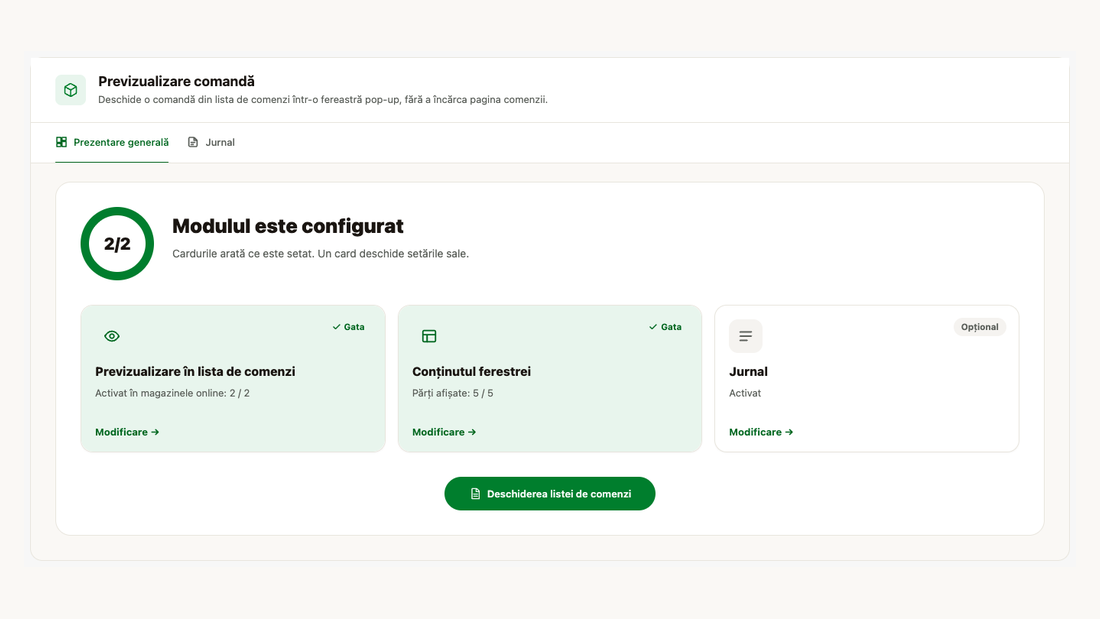Select the Jurnal card title

pyautogui.click(x=749, y=372)
